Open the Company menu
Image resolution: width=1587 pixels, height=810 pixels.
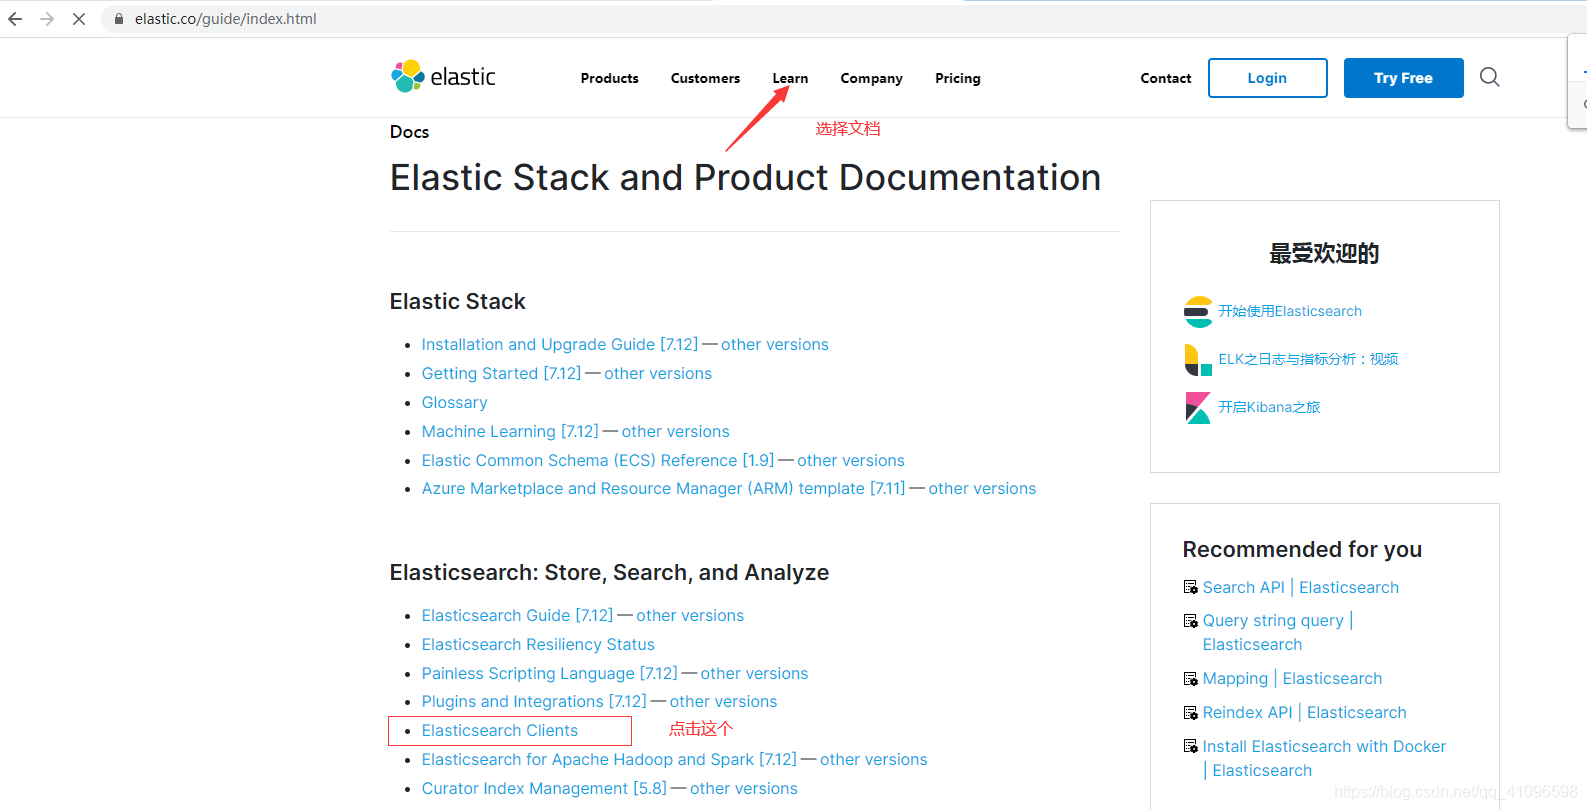pyautogui.click(x=871, y=78)
